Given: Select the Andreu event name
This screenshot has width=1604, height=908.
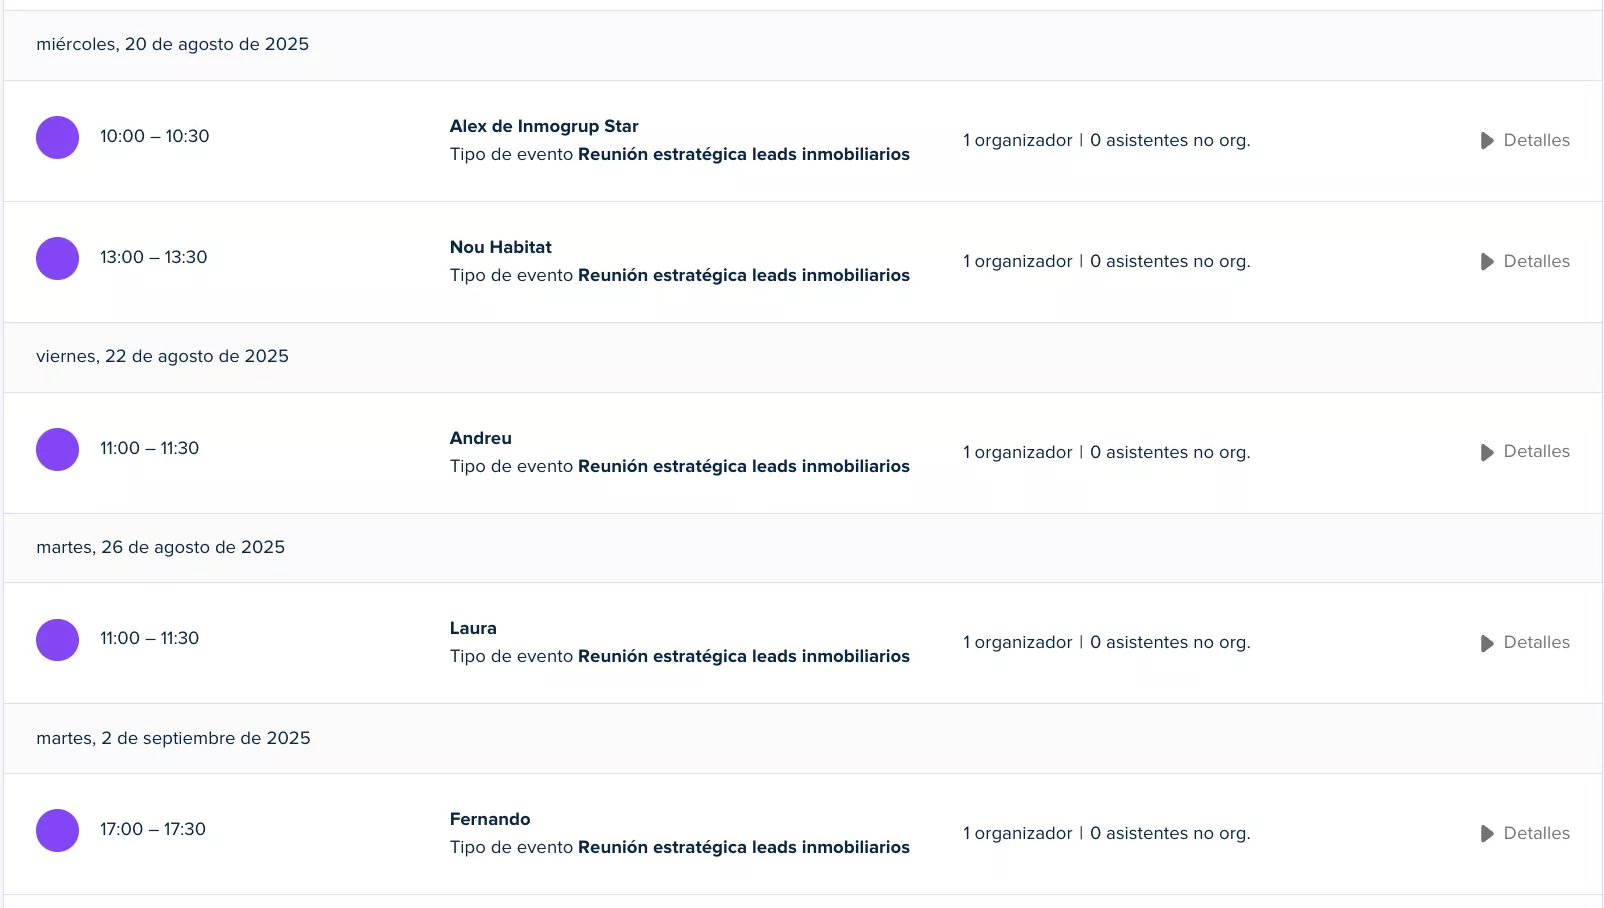Looking at the screenshot, I should (481, 439).
